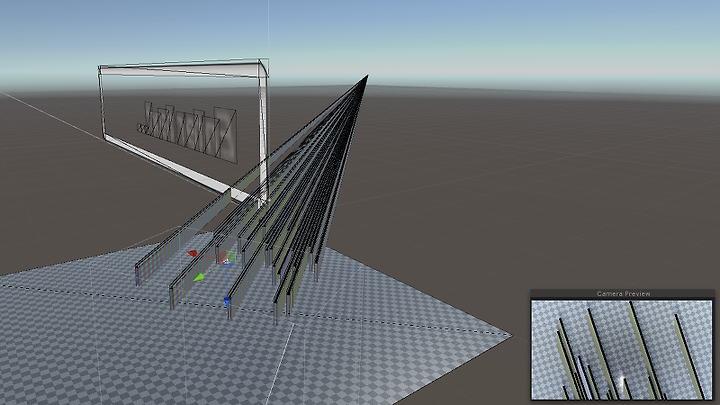The image size is (720, 405).
Task: Select the green Y-axis move arrow
Action: point(198,277)
